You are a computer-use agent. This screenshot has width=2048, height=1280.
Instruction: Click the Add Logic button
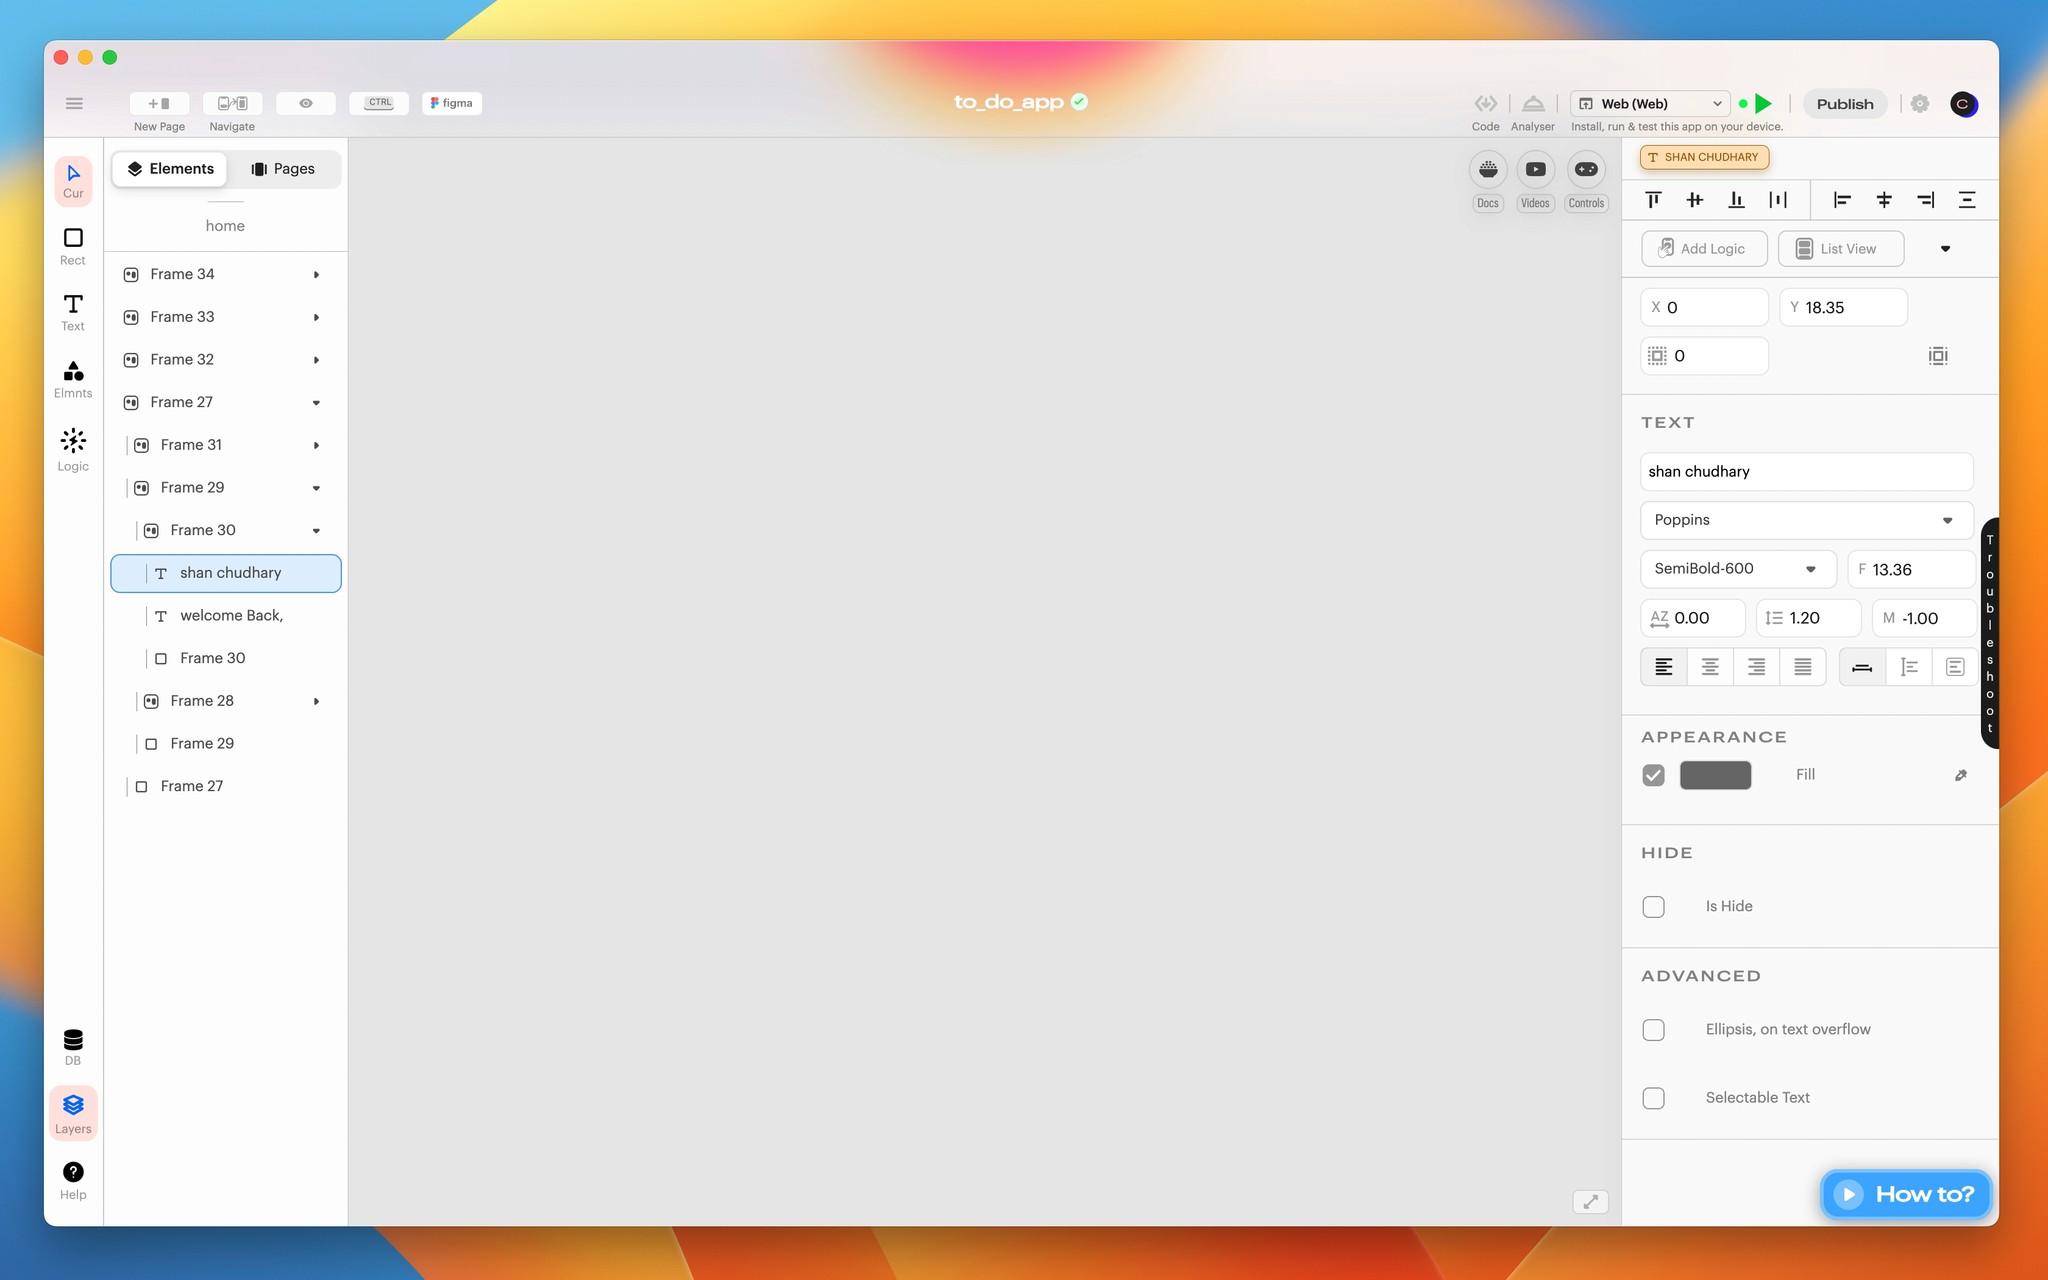point(1703,249)
